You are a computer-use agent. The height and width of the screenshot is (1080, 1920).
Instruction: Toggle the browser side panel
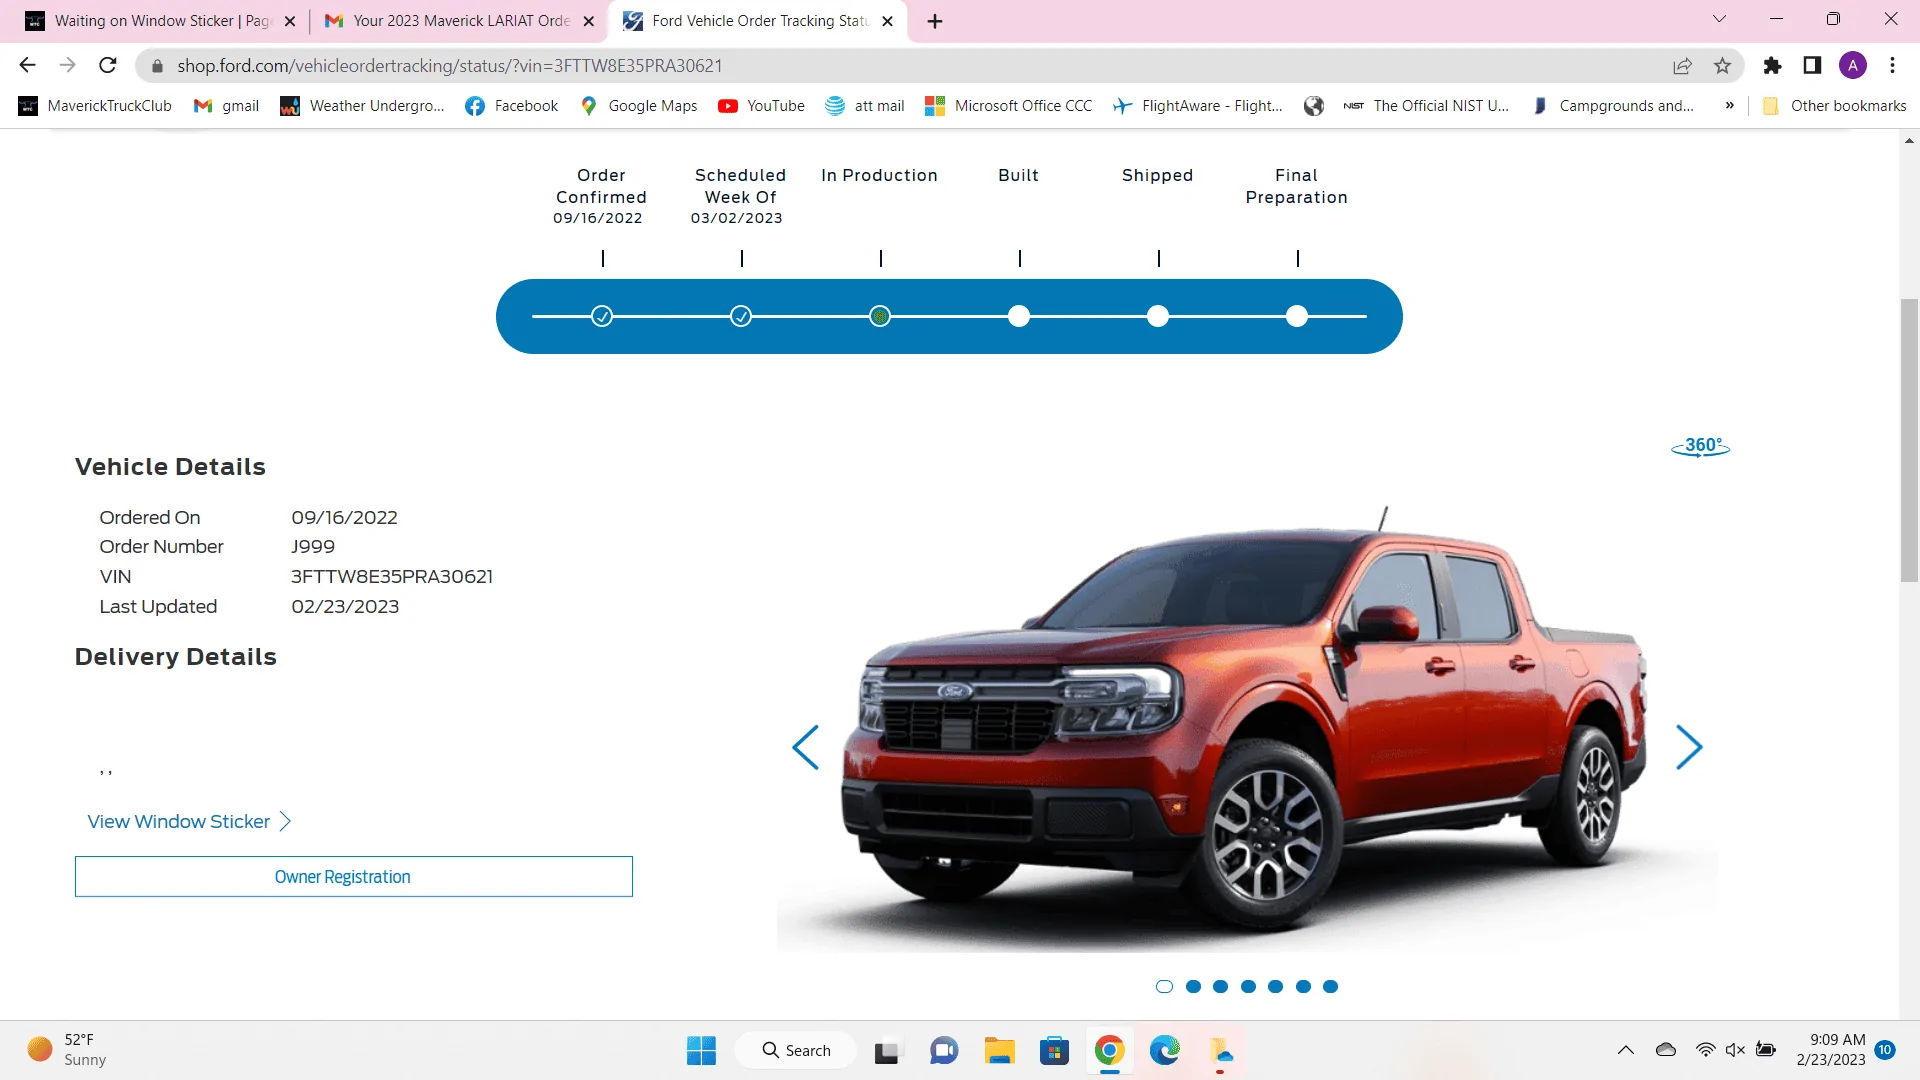[1812, 66]
